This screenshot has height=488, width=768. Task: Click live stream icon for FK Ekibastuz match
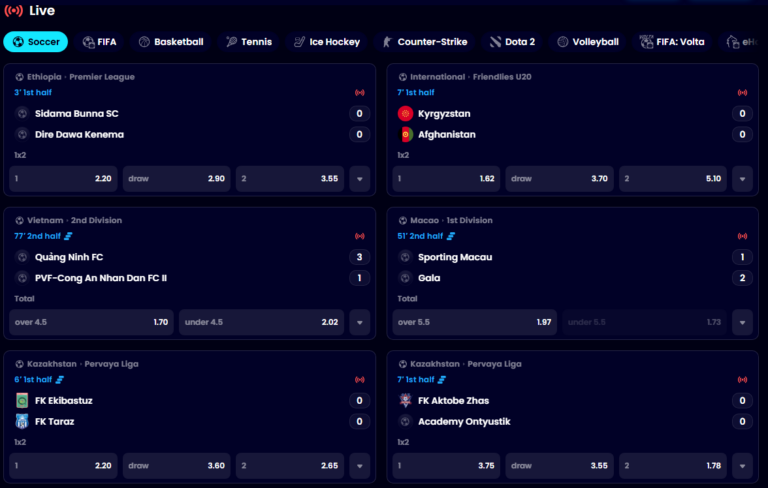click(x=360, y=380)
